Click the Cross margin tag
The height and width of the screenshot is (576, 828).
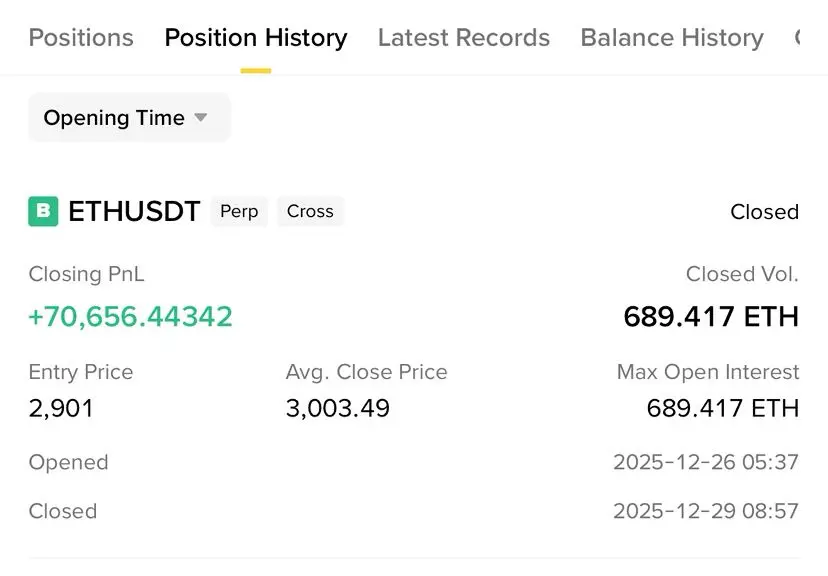tap(310, 212)
